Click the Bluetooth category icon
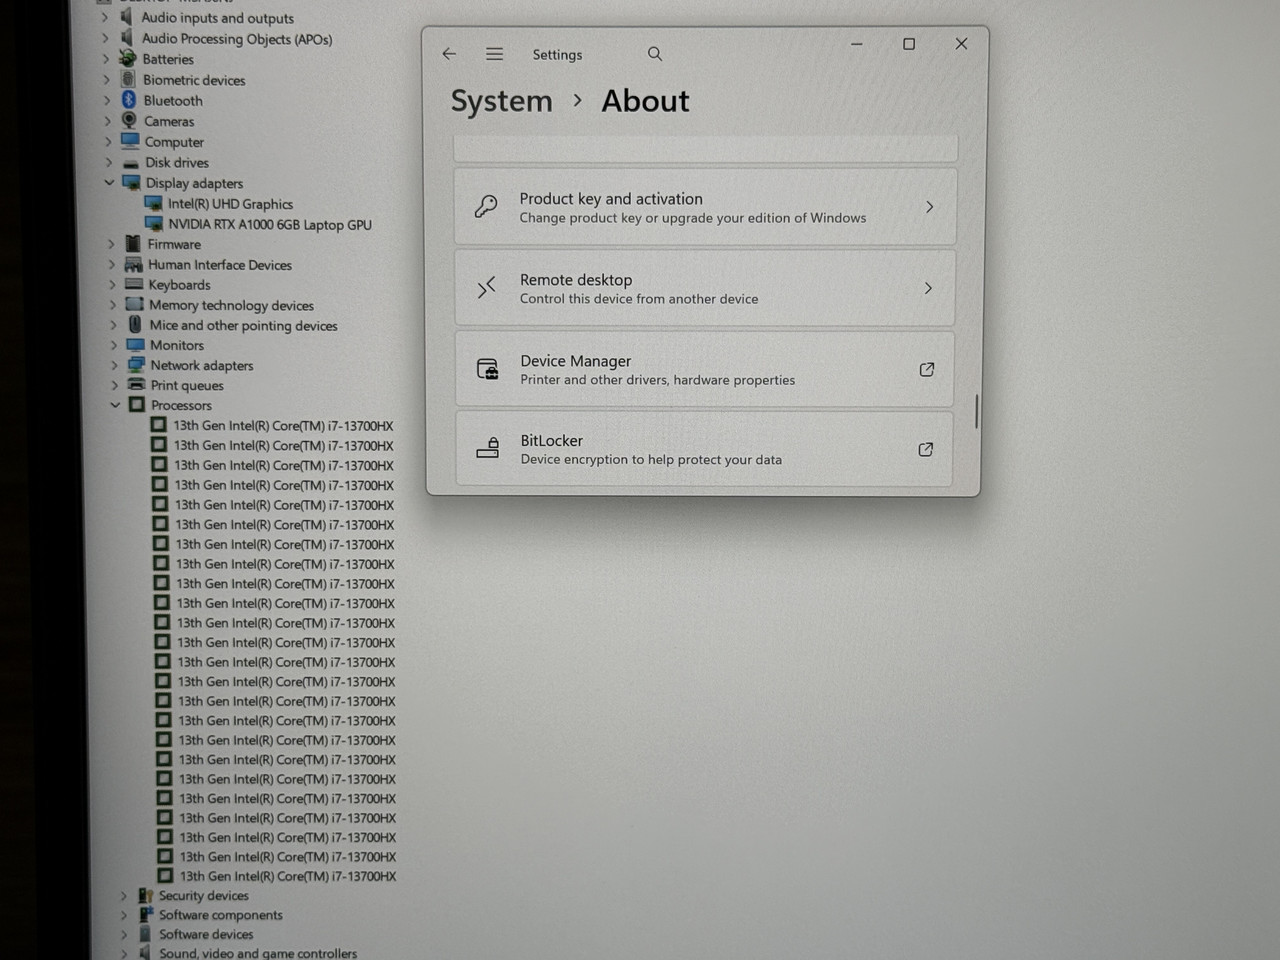This screenshot has height=960, width=1280. point(129,100)
